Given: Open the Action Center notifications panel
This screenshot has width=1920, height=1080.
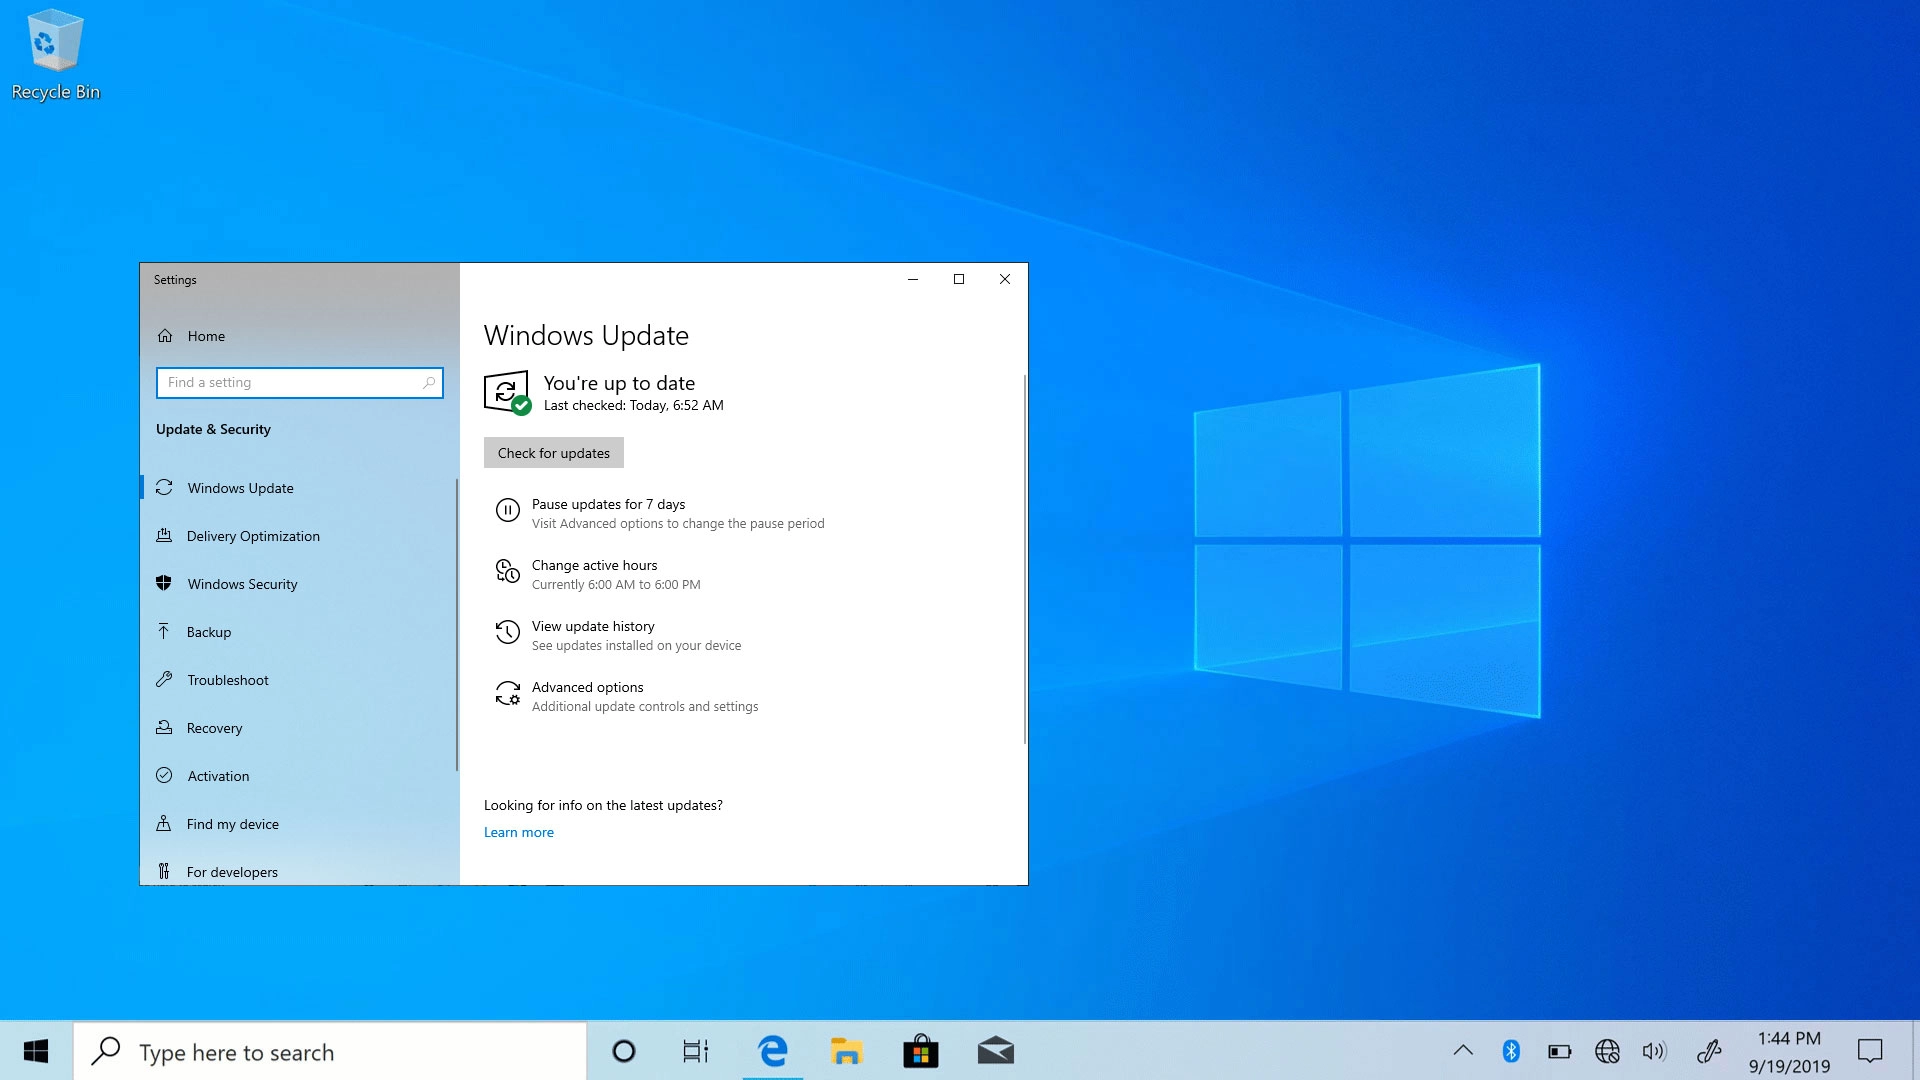Looking at the screenshot, I should coord(1869,1051).
